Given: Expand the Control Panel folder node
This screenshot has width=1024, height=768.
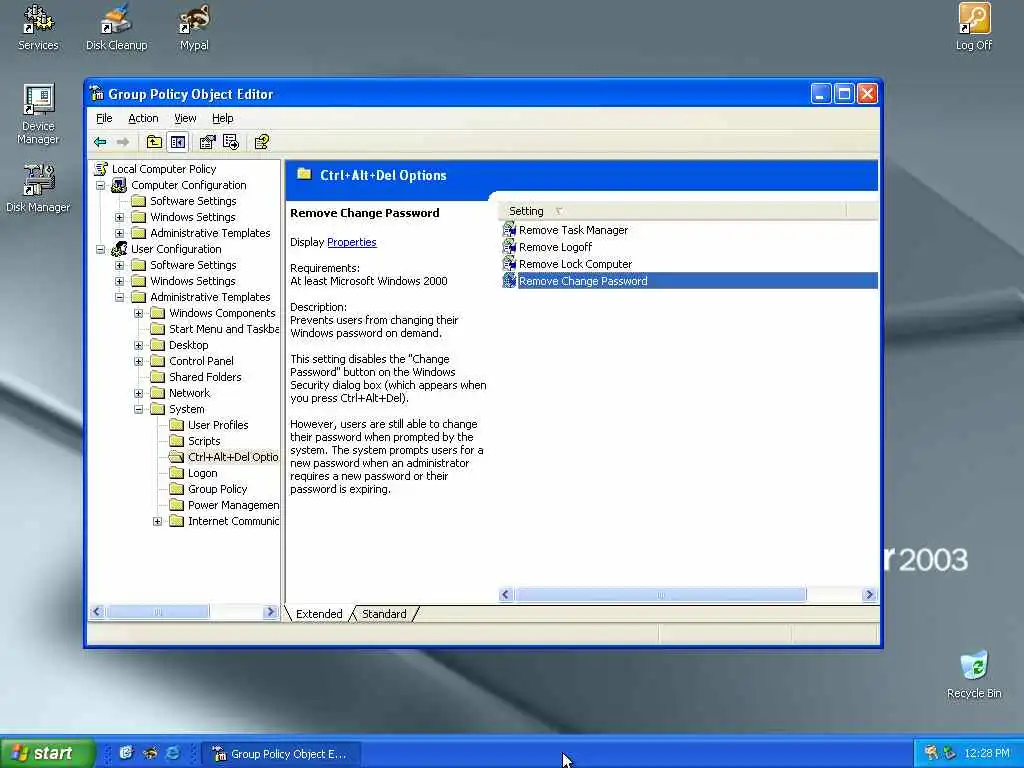Looking at the screenshot, I should 138,361.
